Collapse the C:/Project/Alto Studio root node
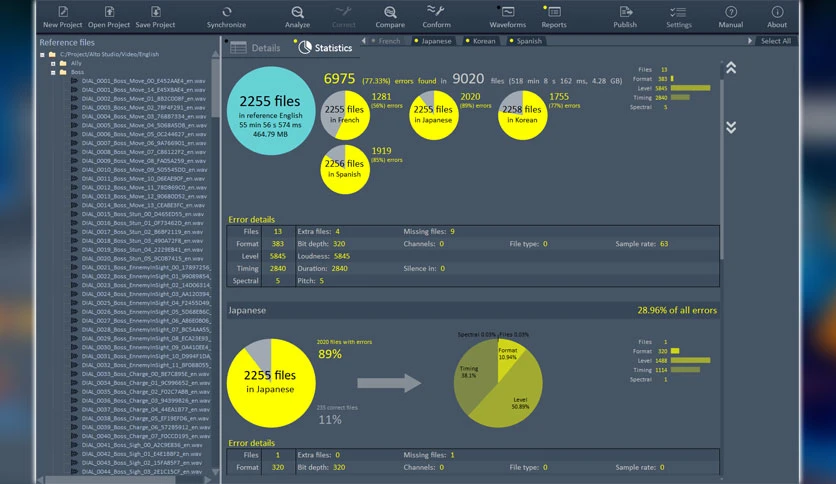This screenshot has width=836, height=484. pyautogui.click(x=43, y=54)
